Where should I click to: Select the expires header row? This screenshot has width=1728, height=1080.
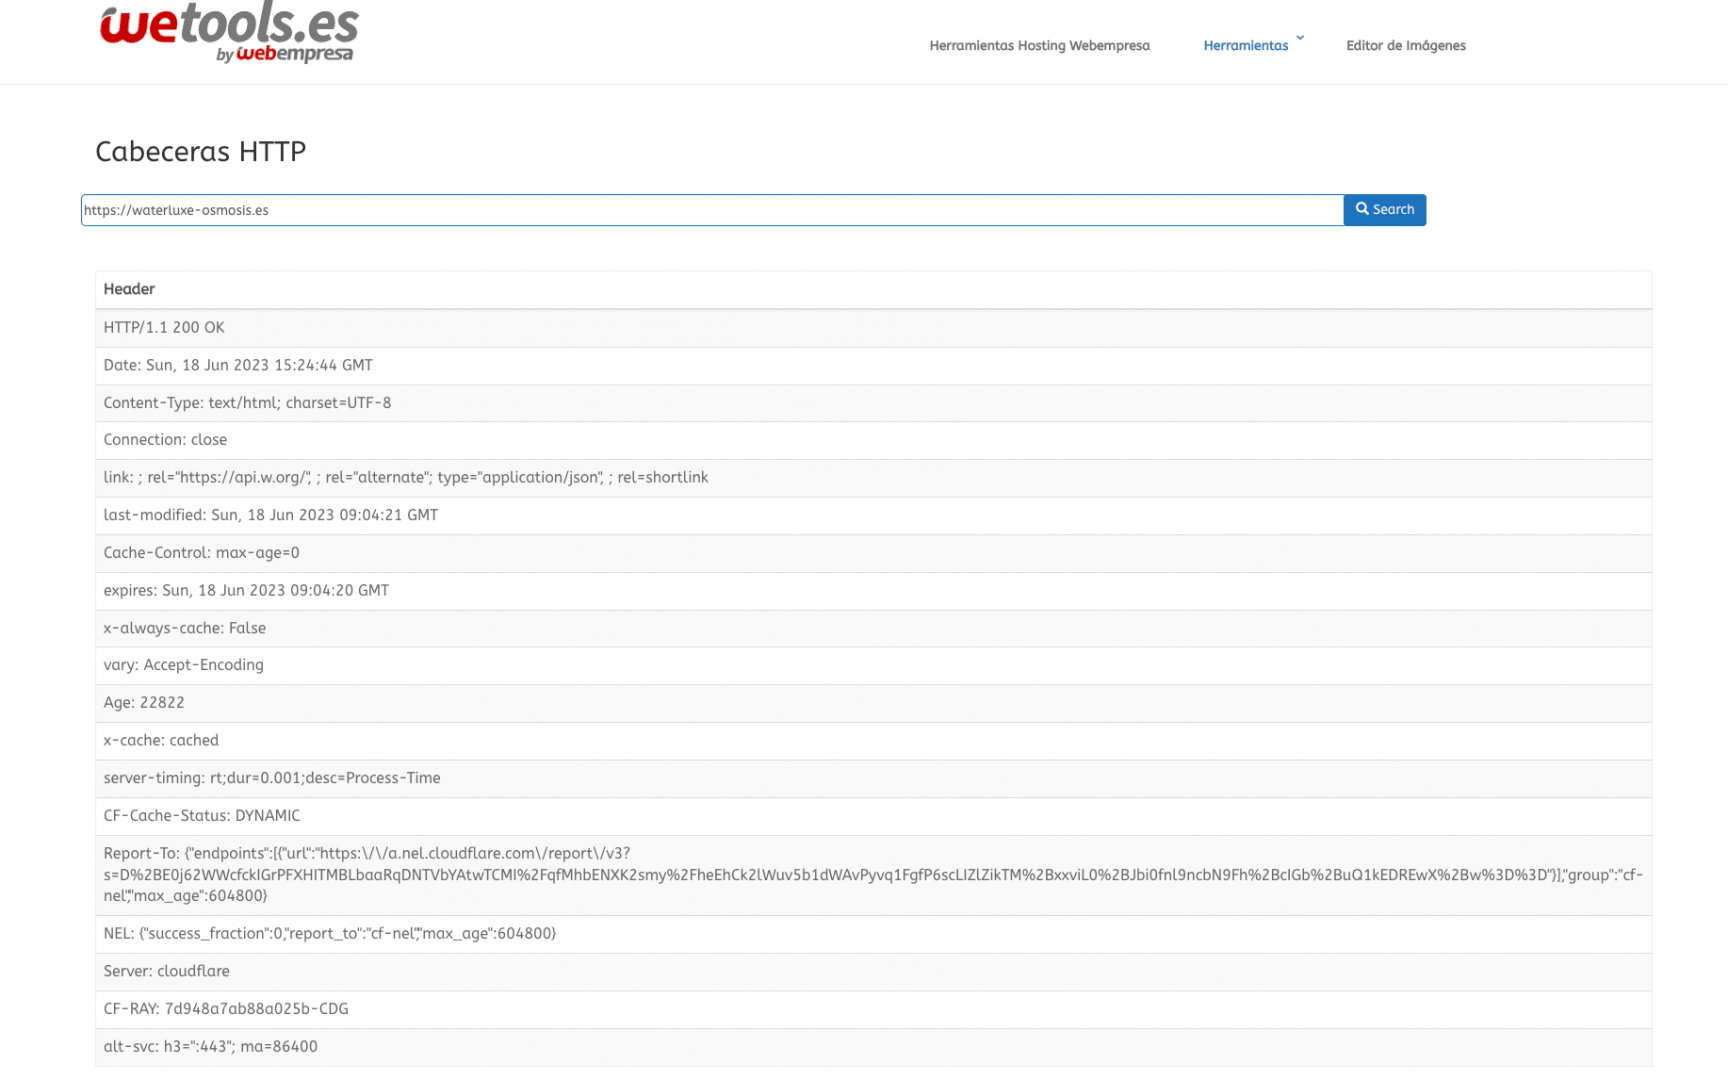click(873, 591)
